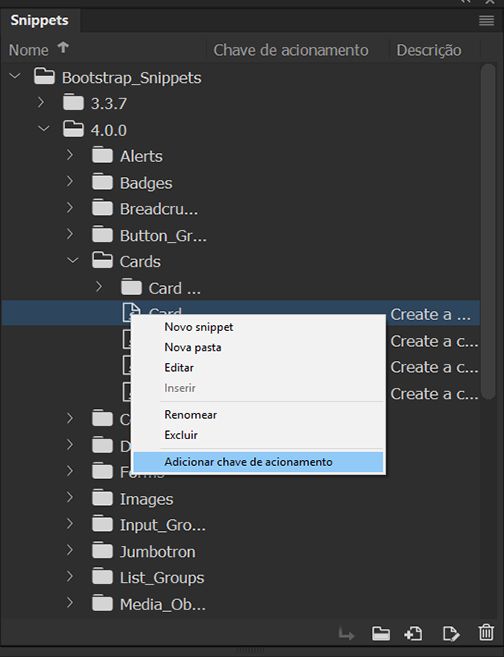Expand the List_Groups folder chevron
Screen dimensions: 504x657
click(x=70, y=577)
